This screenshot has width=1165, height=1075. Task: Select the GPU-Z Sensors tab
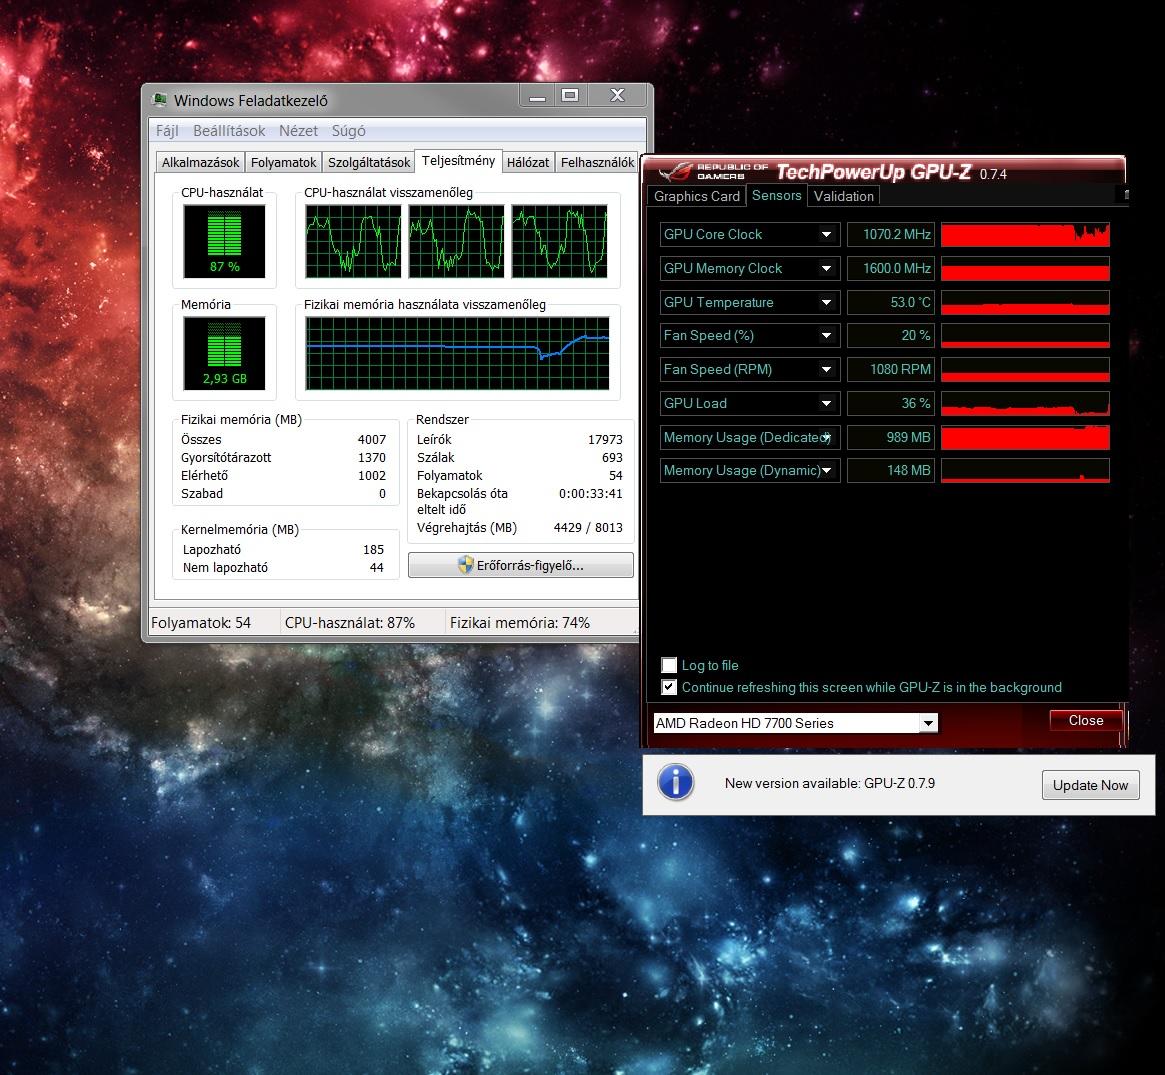pyautogui.click(x=776, y=195)
